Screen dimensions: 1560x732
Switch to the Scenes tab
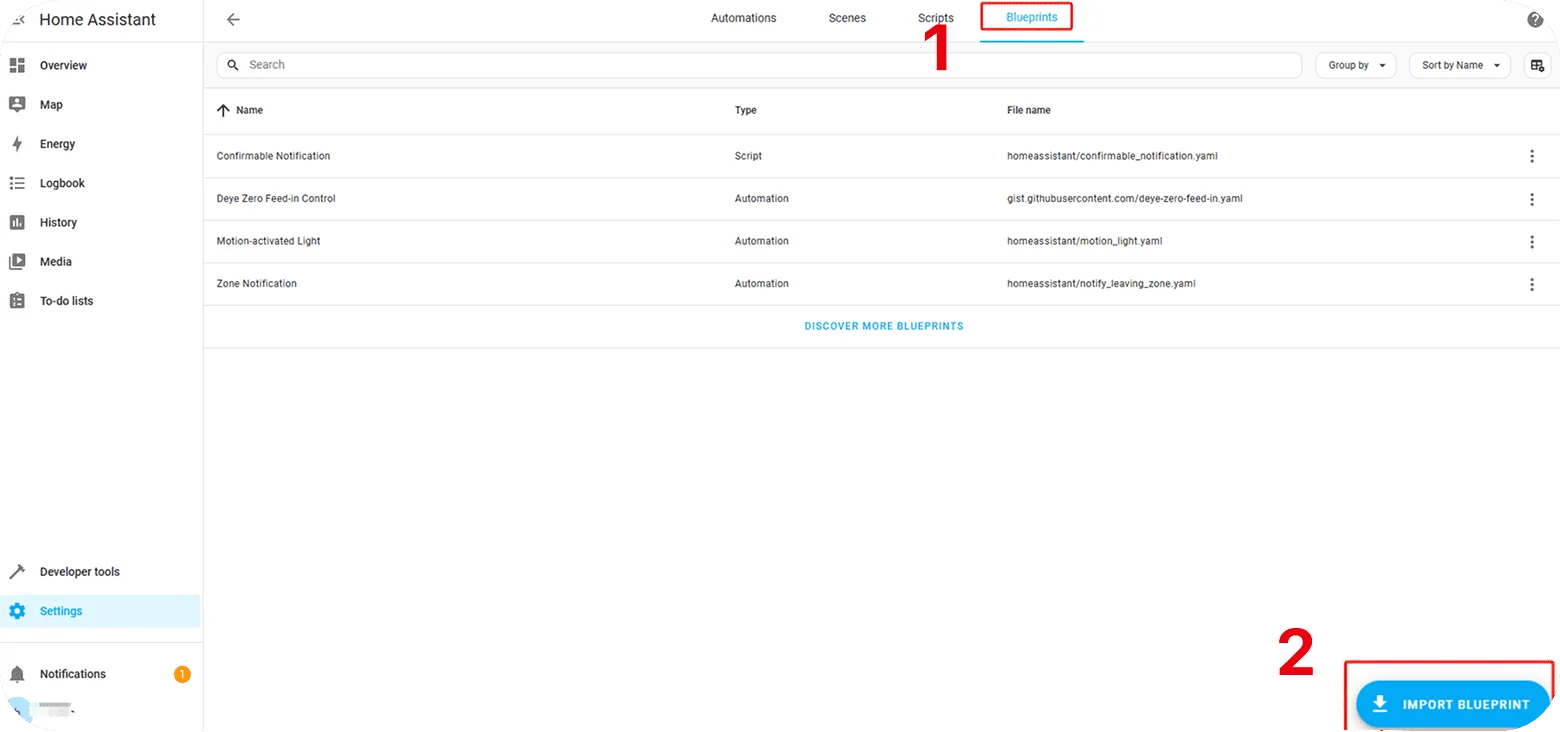(847, 18)
